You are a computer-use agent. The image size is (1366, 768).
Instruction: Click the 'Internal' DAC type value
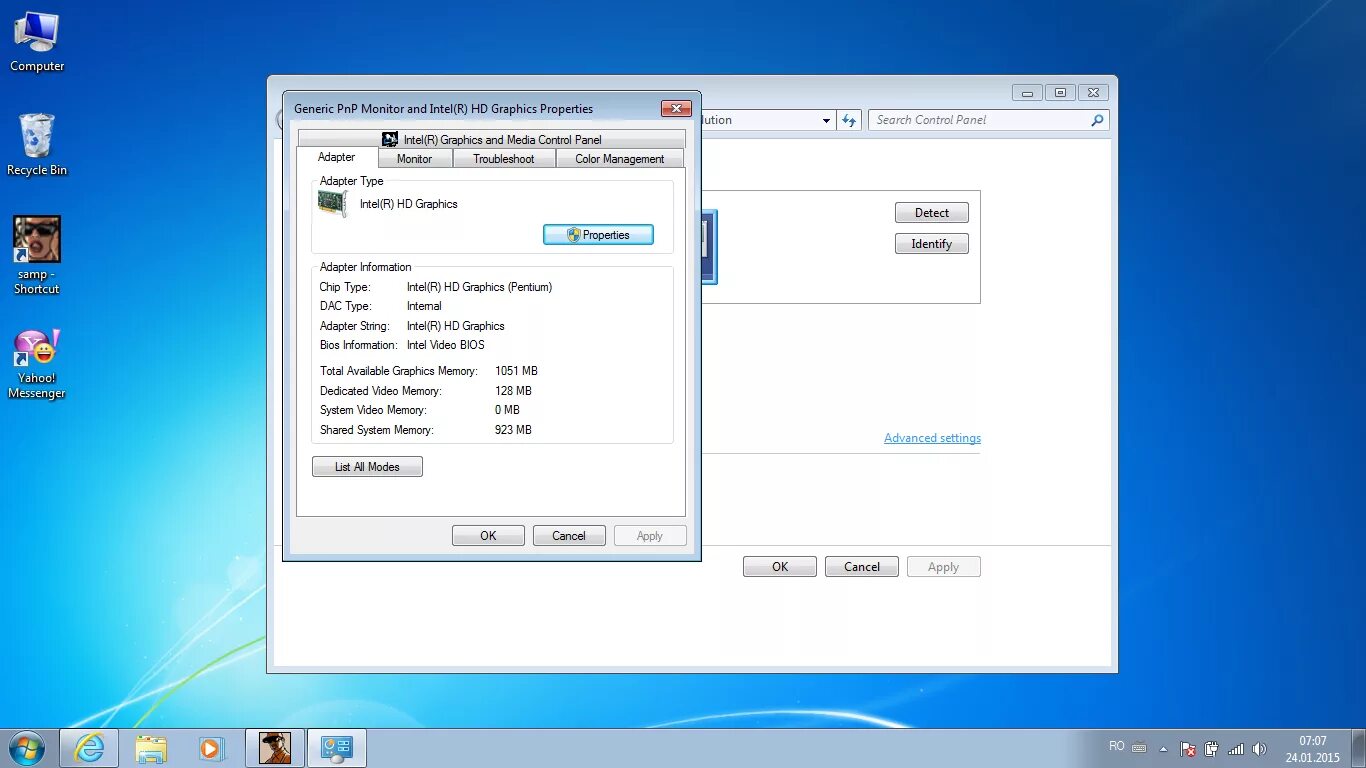[x=424, y=306]
